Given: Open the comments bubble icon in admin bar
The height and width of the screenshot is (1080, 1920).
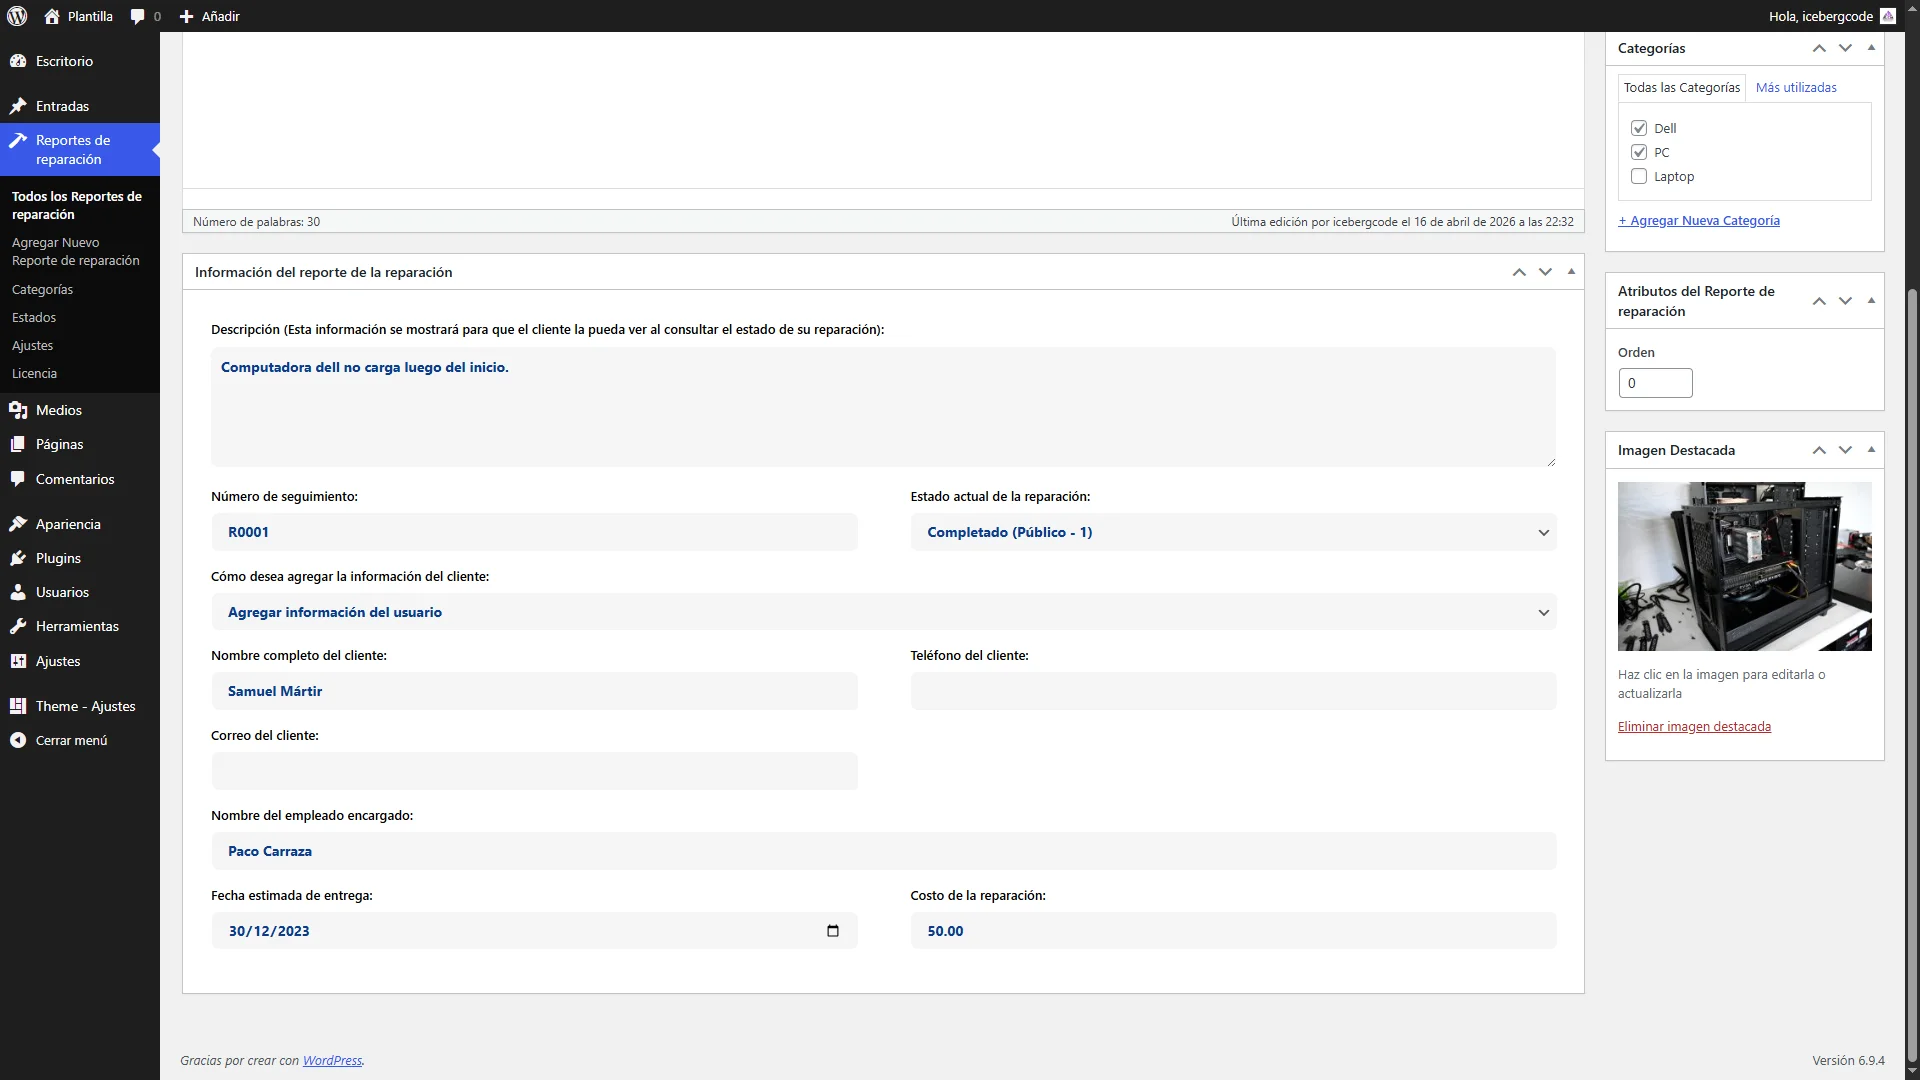Looking at the screenshot, I should tap(138, 16).
